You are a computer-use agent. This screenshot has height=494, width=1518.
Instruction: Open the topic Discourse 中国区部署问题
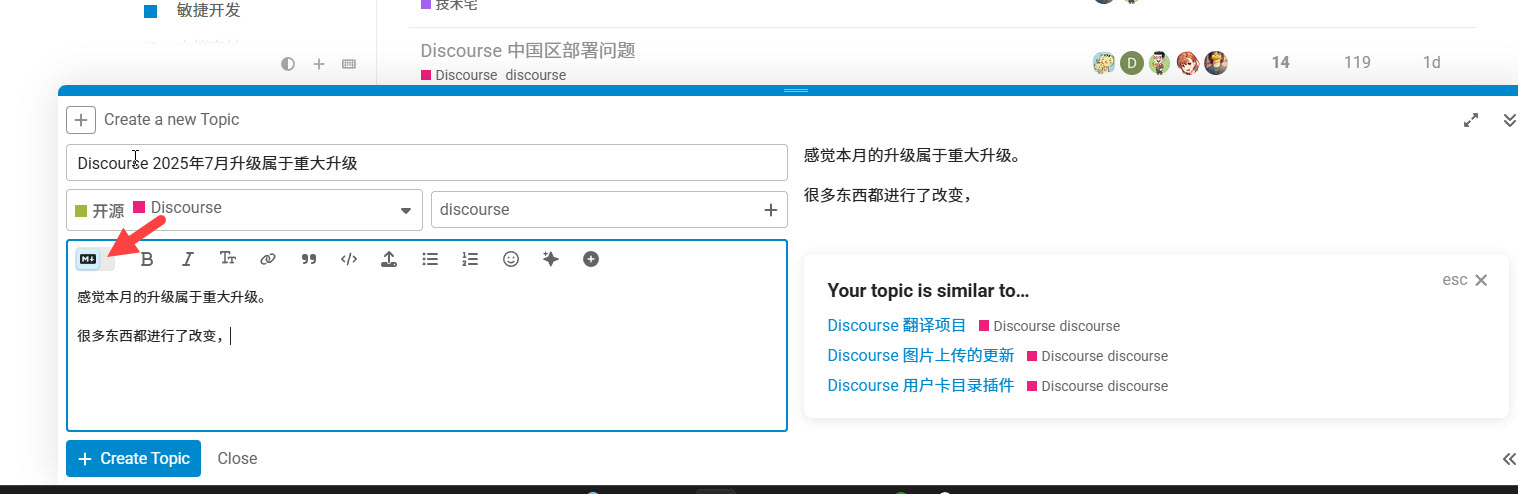[x=528, y=51]
